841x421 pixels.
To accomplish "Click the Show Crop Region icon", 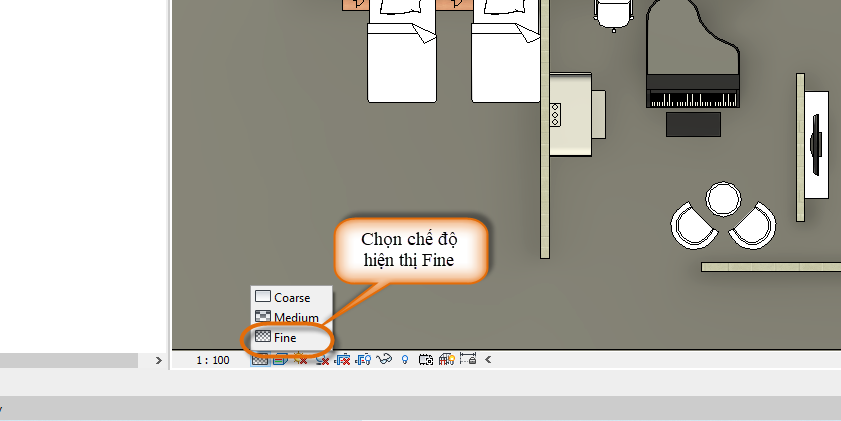I will [363, 360].
